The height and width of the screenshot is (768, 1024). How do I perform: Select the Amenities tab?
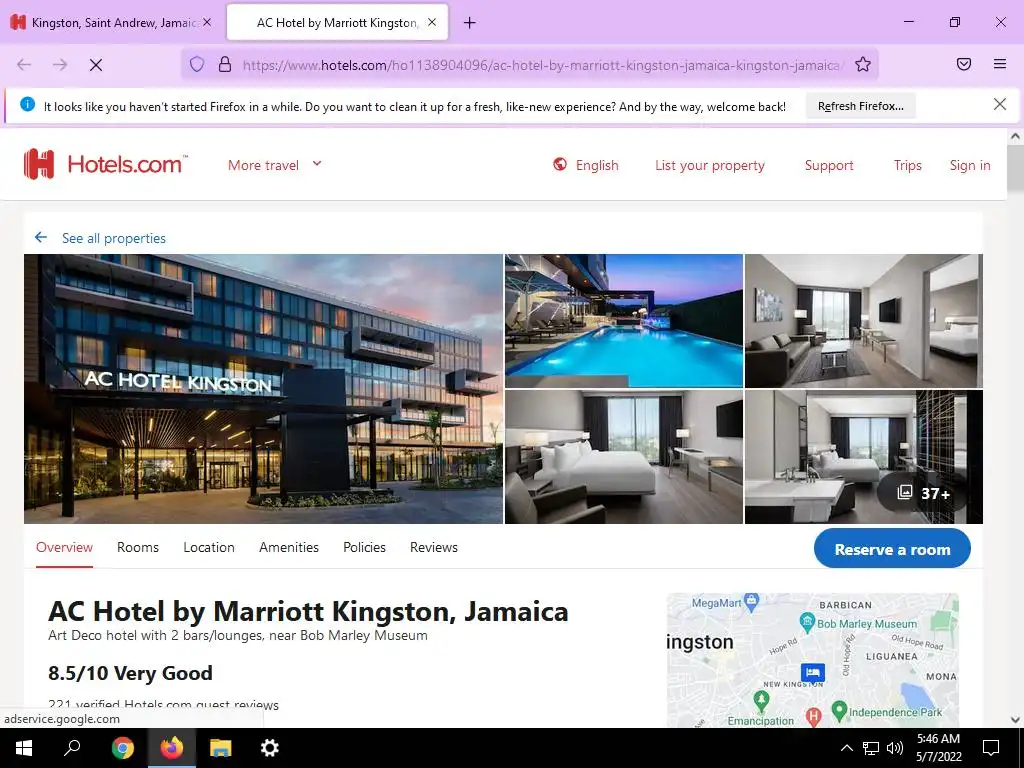coord(289,547)
